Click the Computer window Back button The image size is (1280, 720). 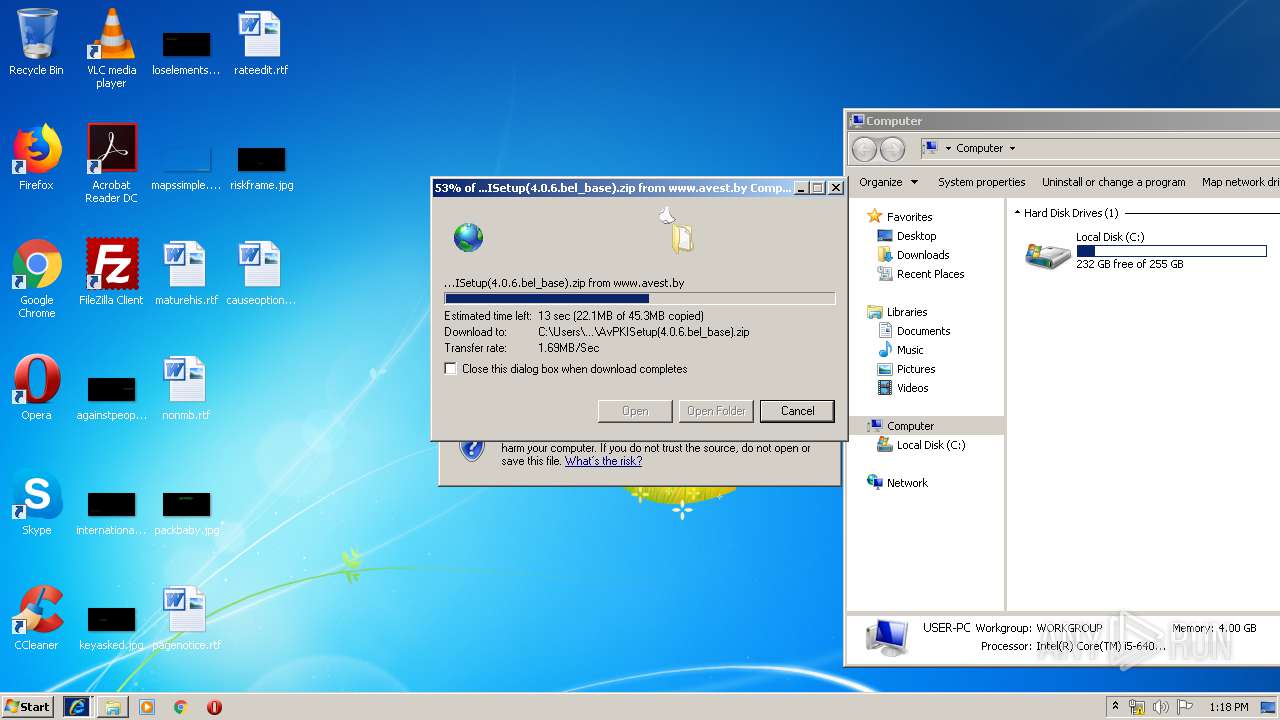[x=864, y=149]
